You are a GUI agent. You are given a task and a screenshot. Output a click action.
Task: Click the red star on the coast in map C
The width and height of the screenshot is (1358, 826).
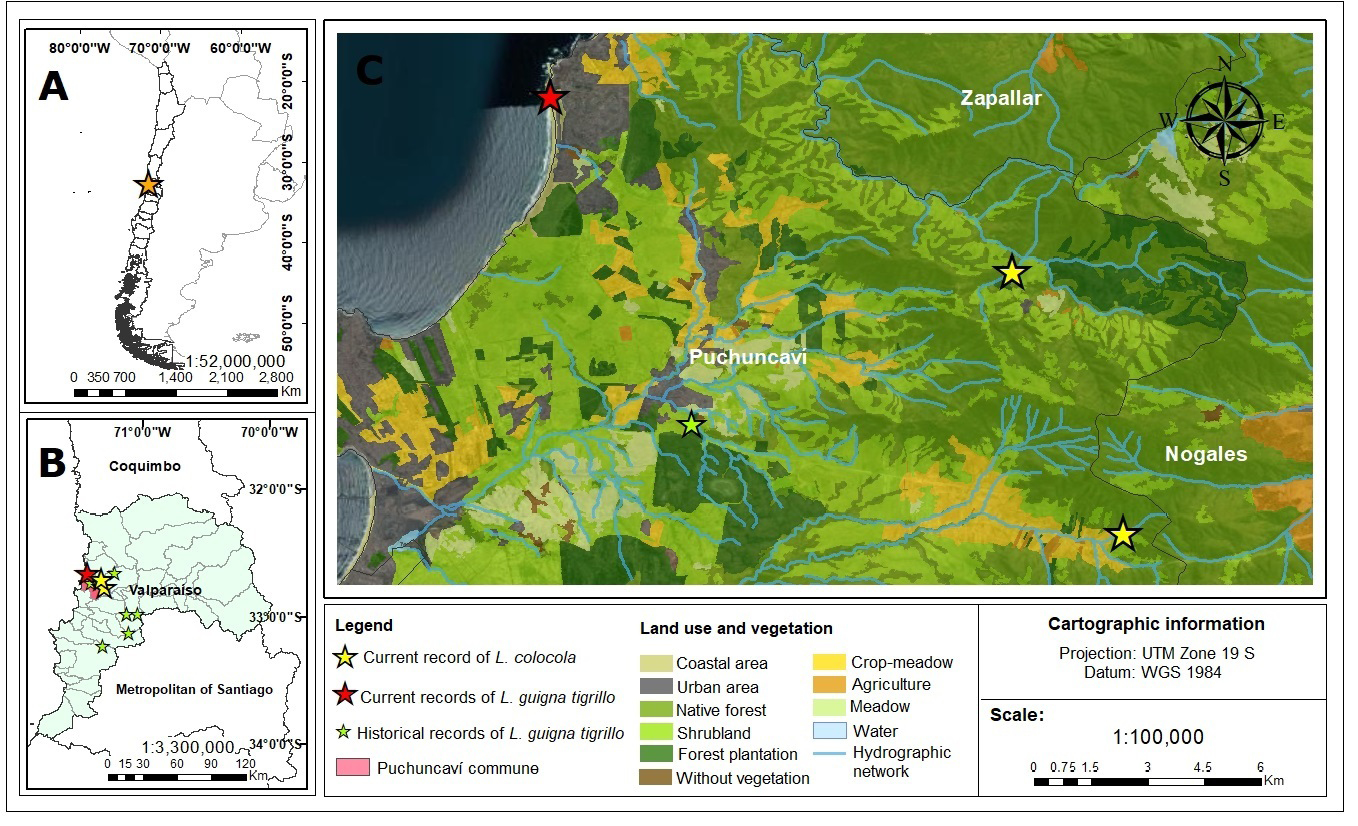550,98
